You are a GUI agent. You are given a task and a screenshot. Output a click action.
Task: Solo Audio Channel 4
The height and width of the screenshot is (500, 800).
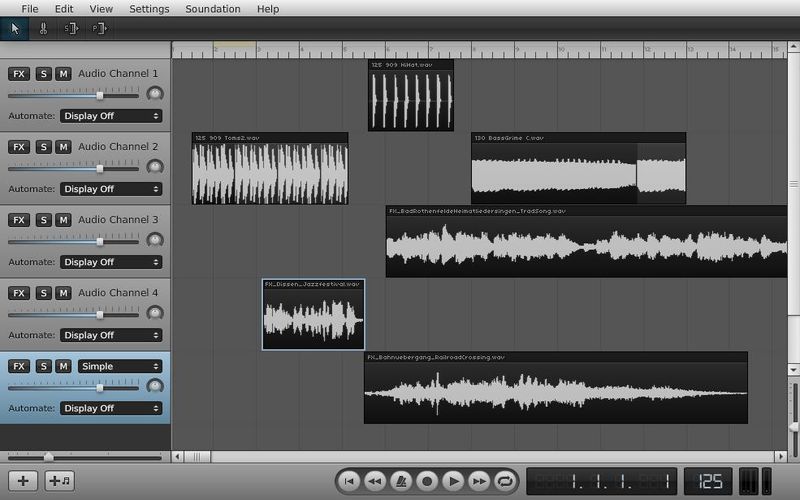click(x=43, y=293)
